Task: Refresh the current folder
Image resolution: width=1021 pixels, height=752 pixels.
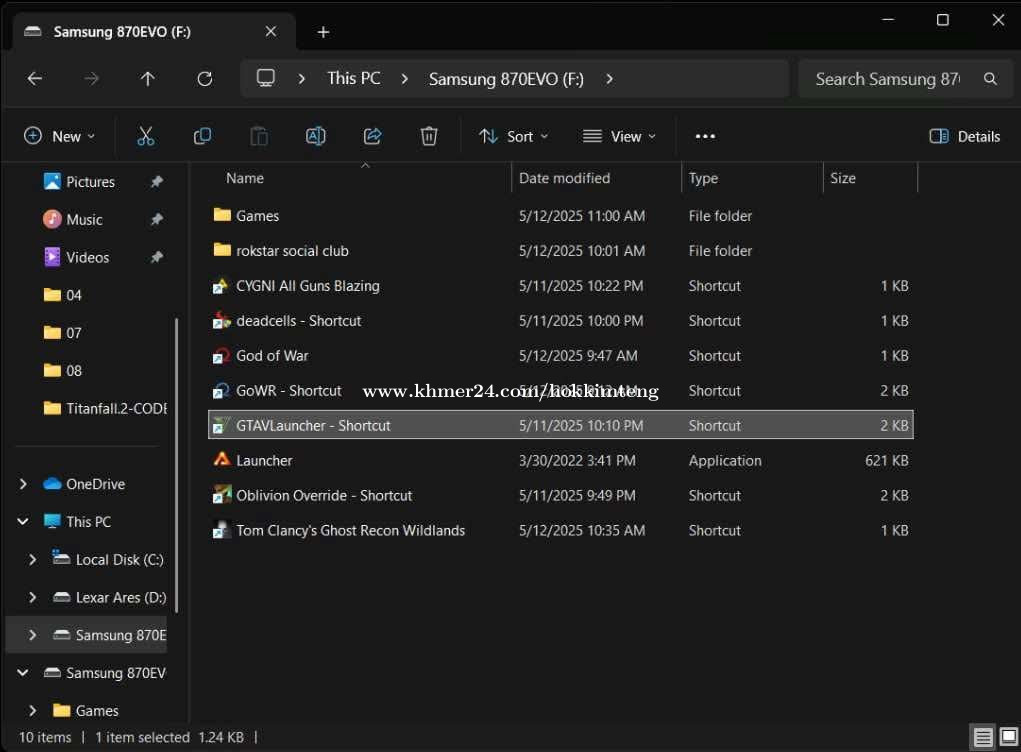Action: [x=204, y=79]
